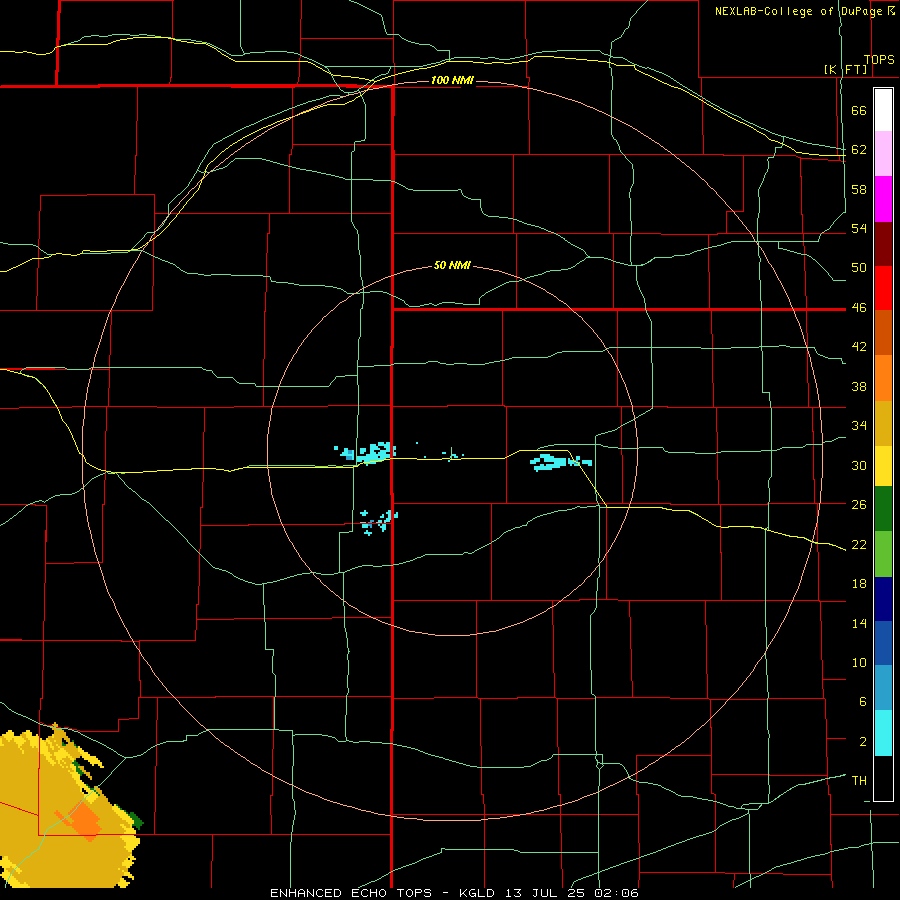The image size is (900, 900).
Task: Click the "100 NMI" range ring label
Action: (x=452, y=80)
